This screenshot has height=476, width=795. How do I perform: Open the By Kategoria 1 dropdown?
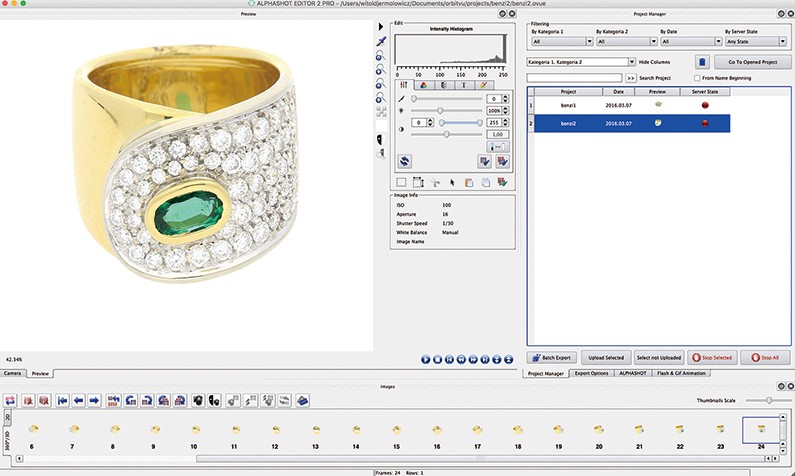[562, 42]
